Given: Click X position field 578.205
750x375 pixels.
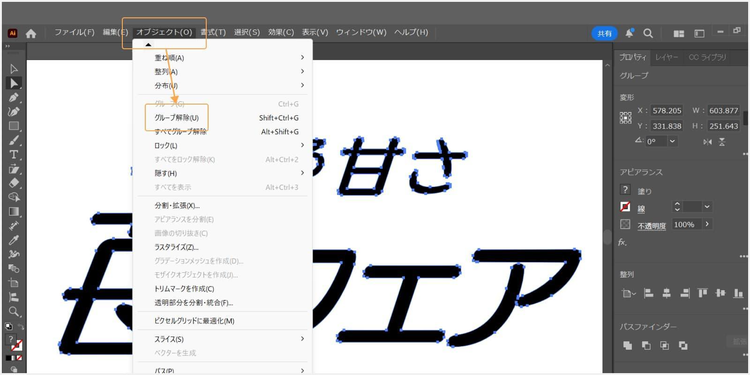Looking at the screenshot, I should tap(667, 110).
